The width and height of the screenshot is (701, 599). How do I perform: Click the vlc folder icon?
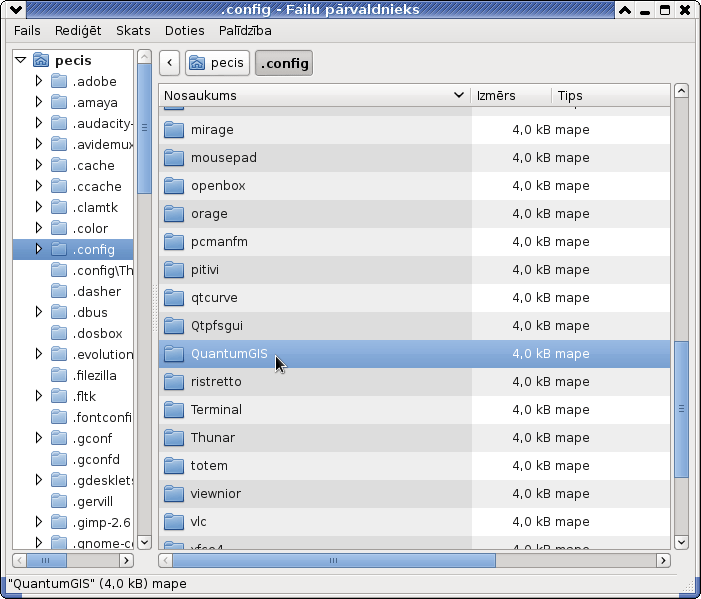pyautogui.click(x=174, y=522)
